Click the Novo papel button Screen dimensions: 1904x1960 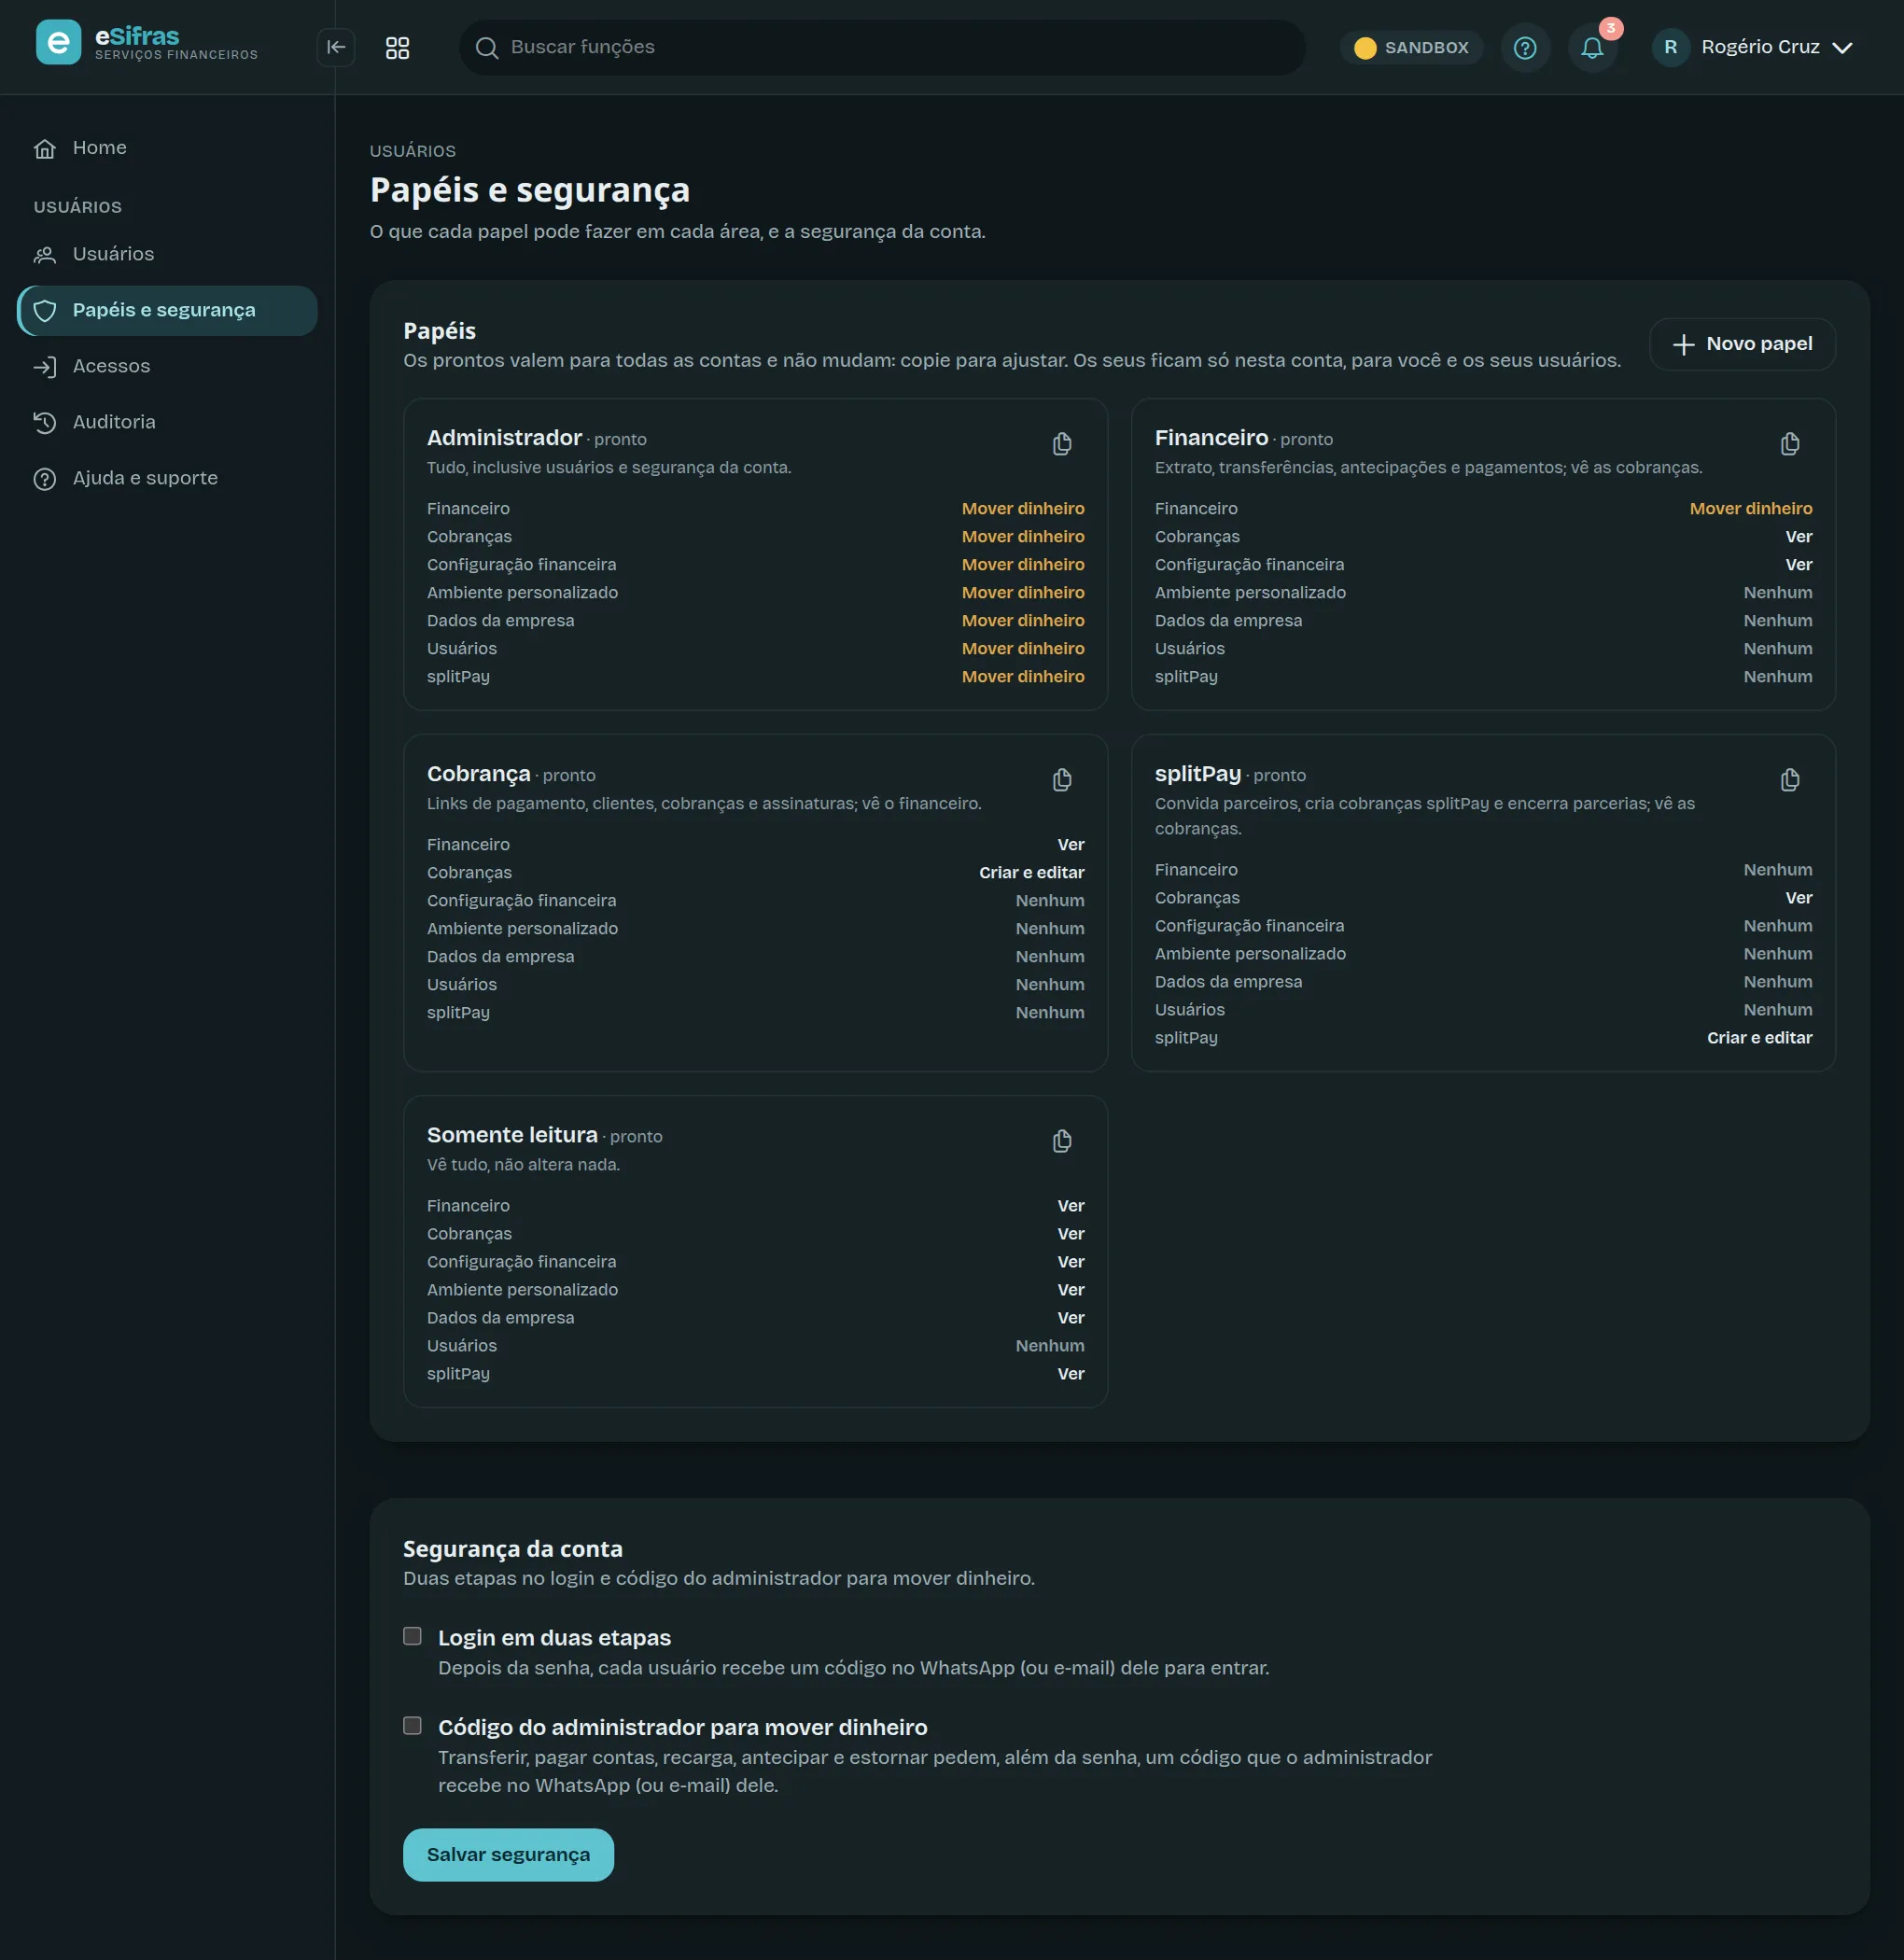coord(1742,344)
